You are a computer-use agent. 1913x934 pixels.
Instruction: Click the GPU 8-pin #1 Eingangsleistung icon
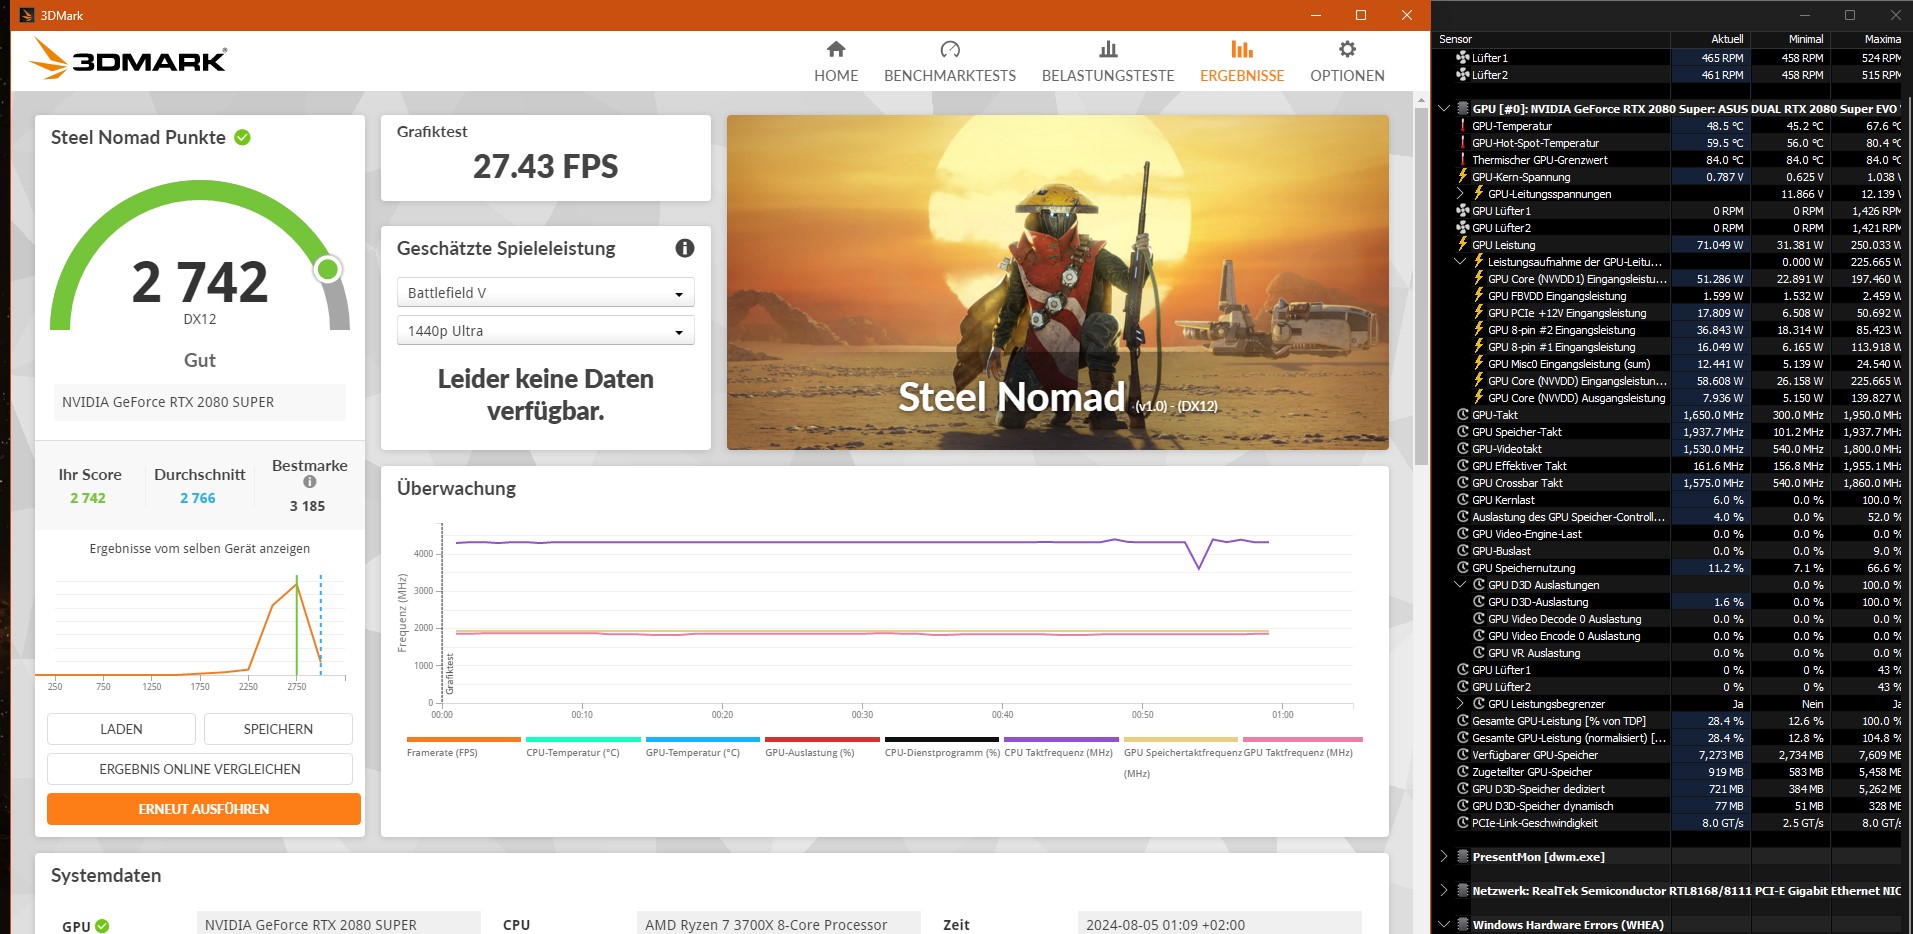point(1478,347)
